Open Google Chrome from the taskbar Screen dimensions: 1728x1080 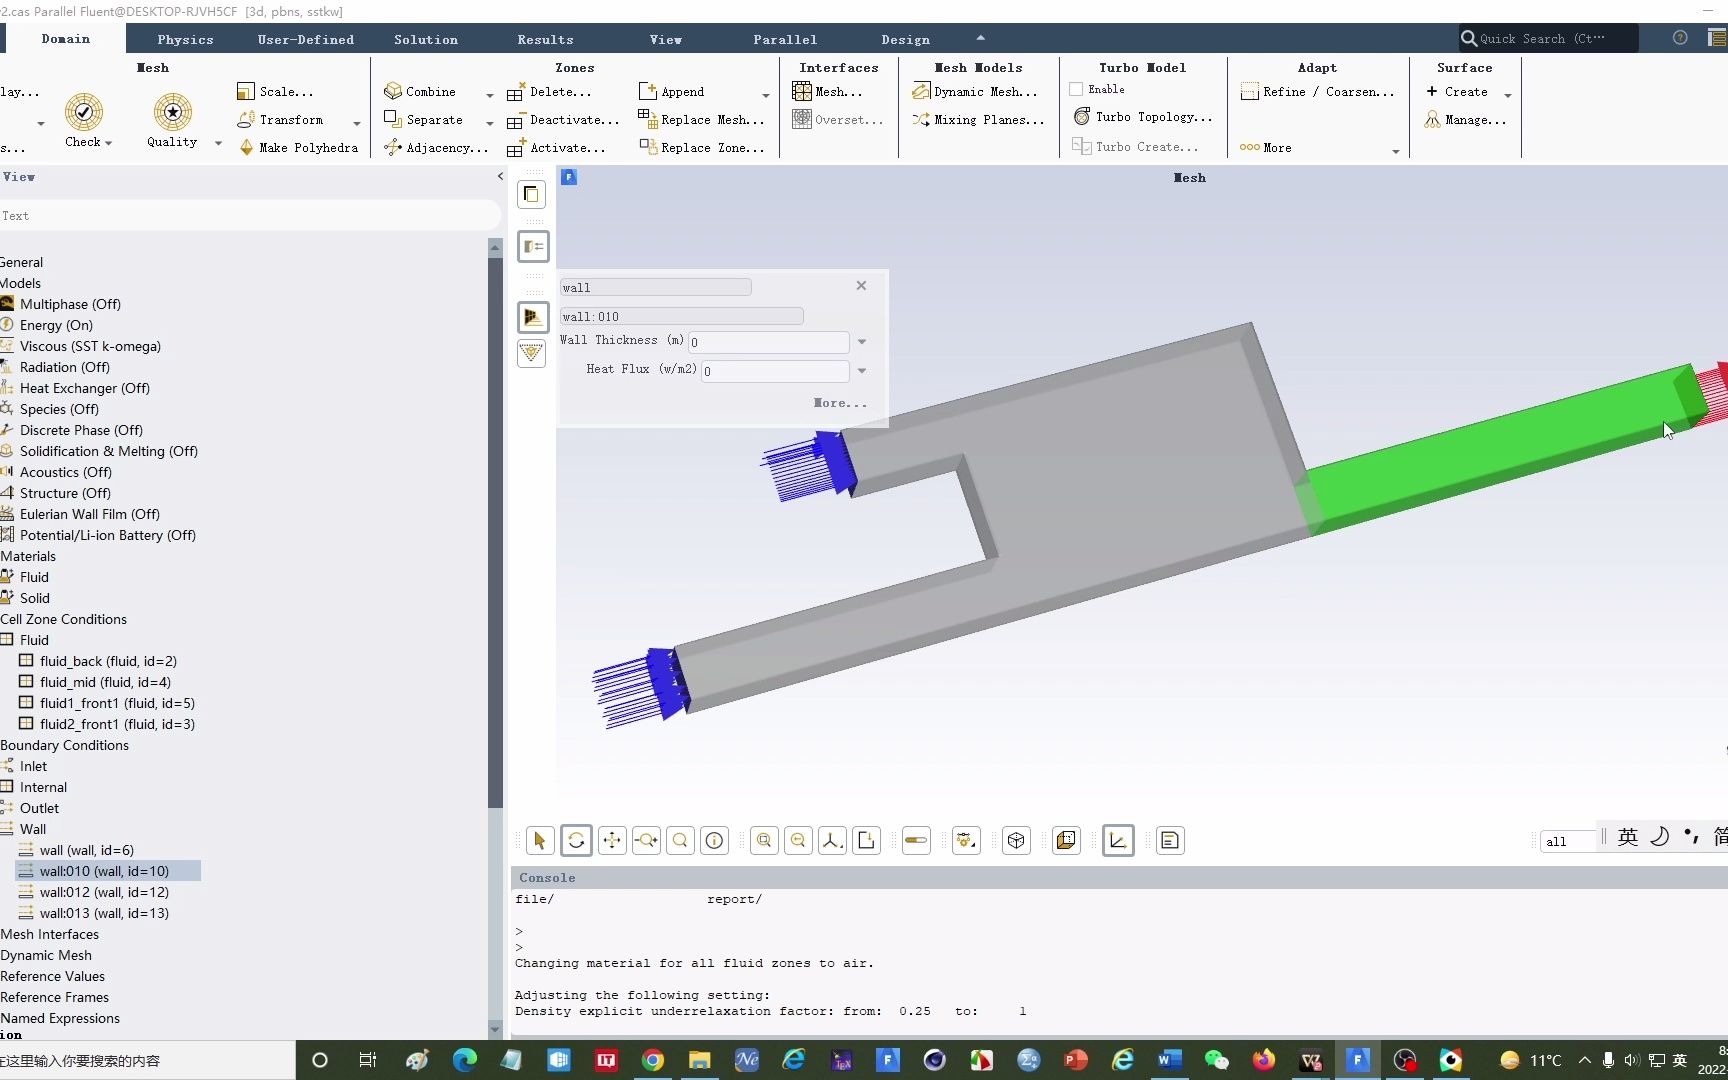pyautogui.click(x=653, y=1060)
